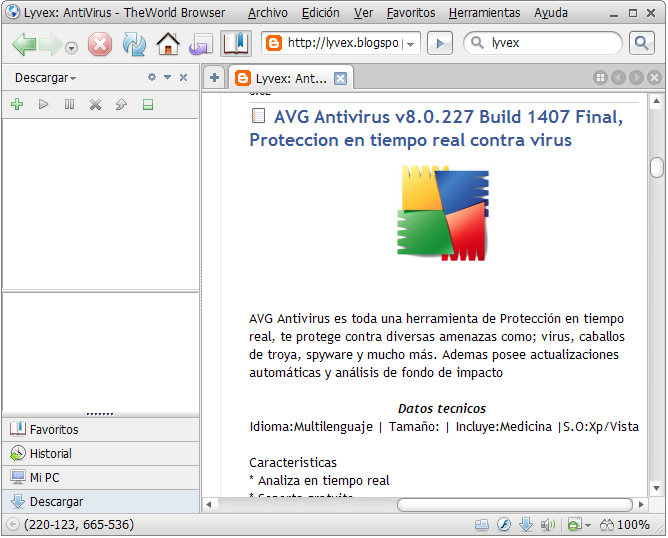This screenshot has height=538, width=668.
Task: Open the Historial sidebar panel
Action: 50,454
